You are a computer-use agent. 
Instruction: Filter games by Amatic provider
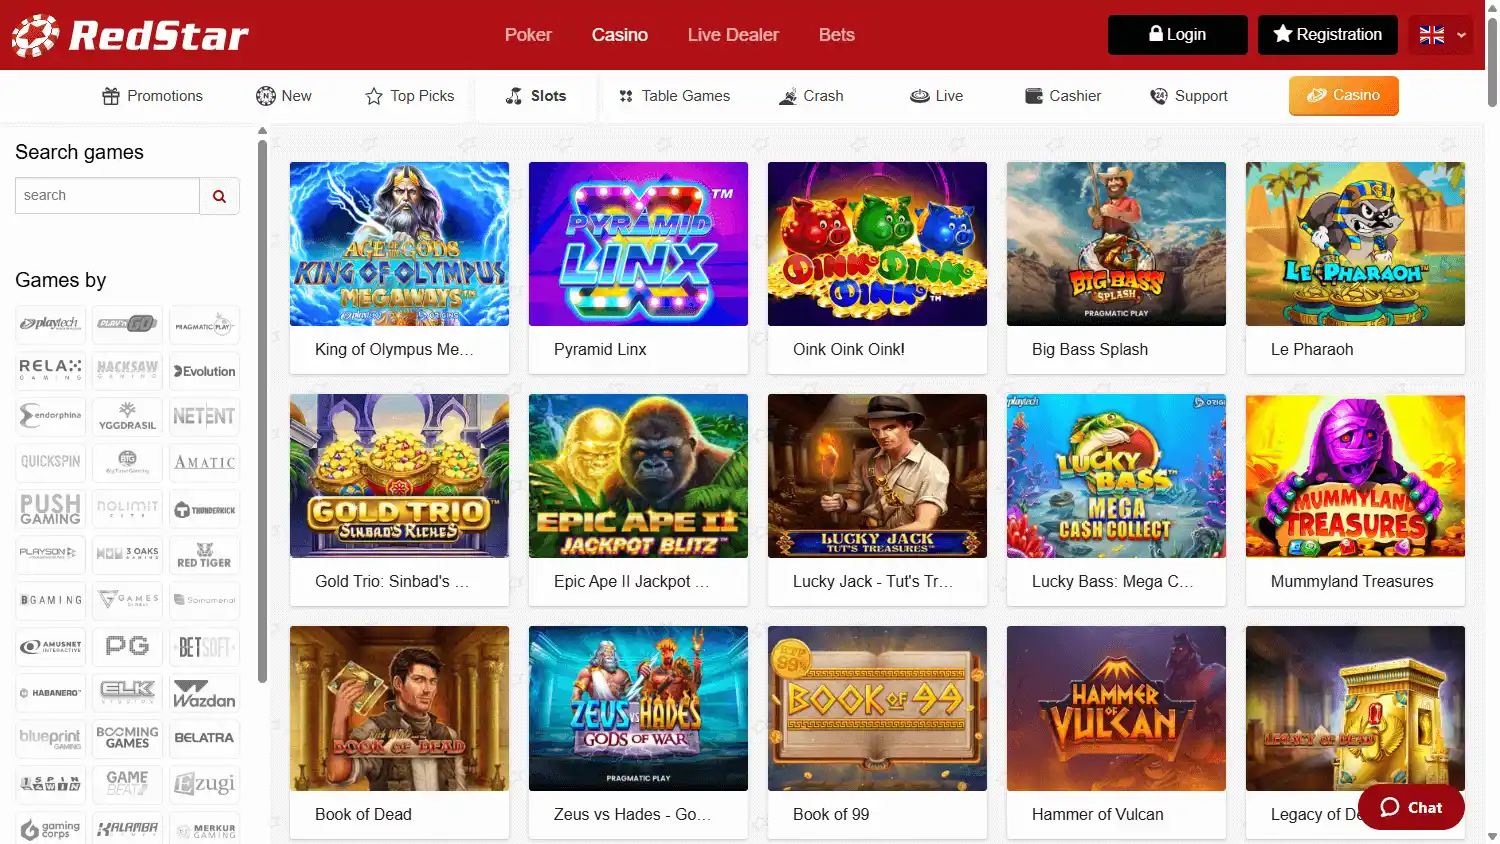click(204, 462)
